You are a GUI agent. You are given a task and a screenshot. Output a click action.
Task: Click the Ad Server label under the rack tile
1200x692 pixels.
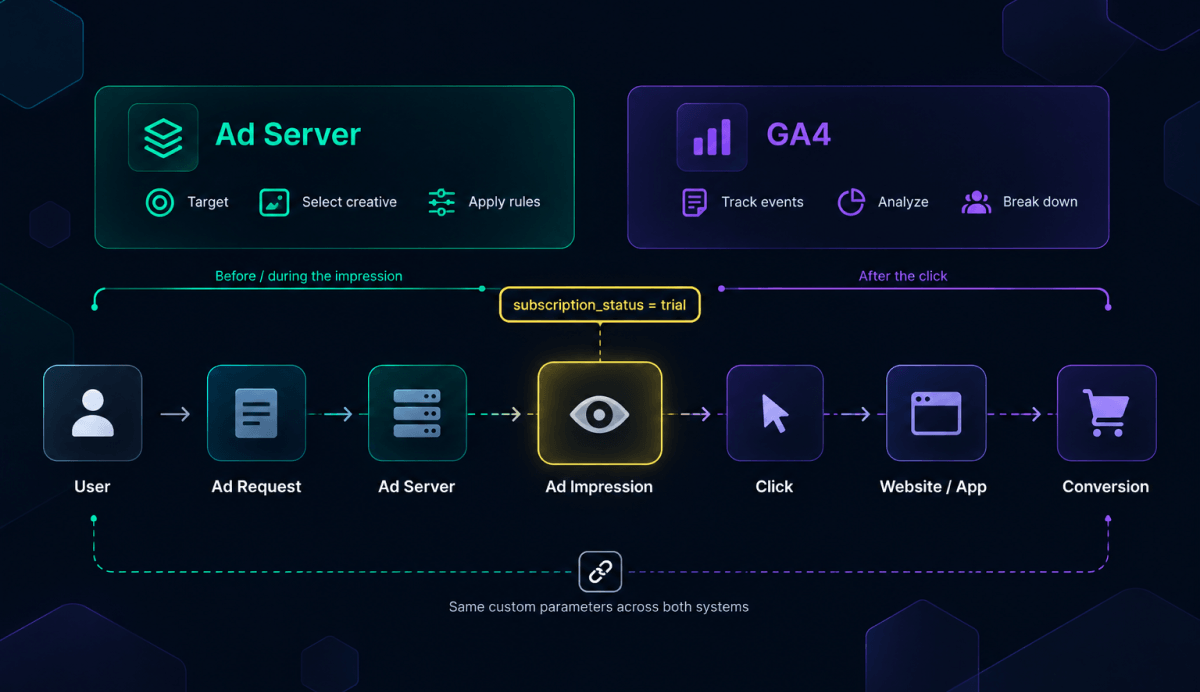(x=416, y=487)
